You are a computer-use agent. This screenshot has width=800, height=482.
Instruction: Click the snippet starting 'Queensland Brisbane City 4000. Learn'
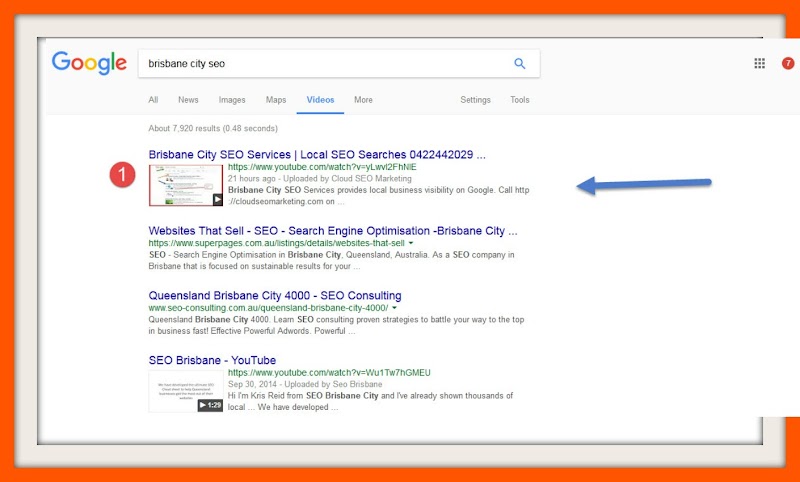pos(336,325)
